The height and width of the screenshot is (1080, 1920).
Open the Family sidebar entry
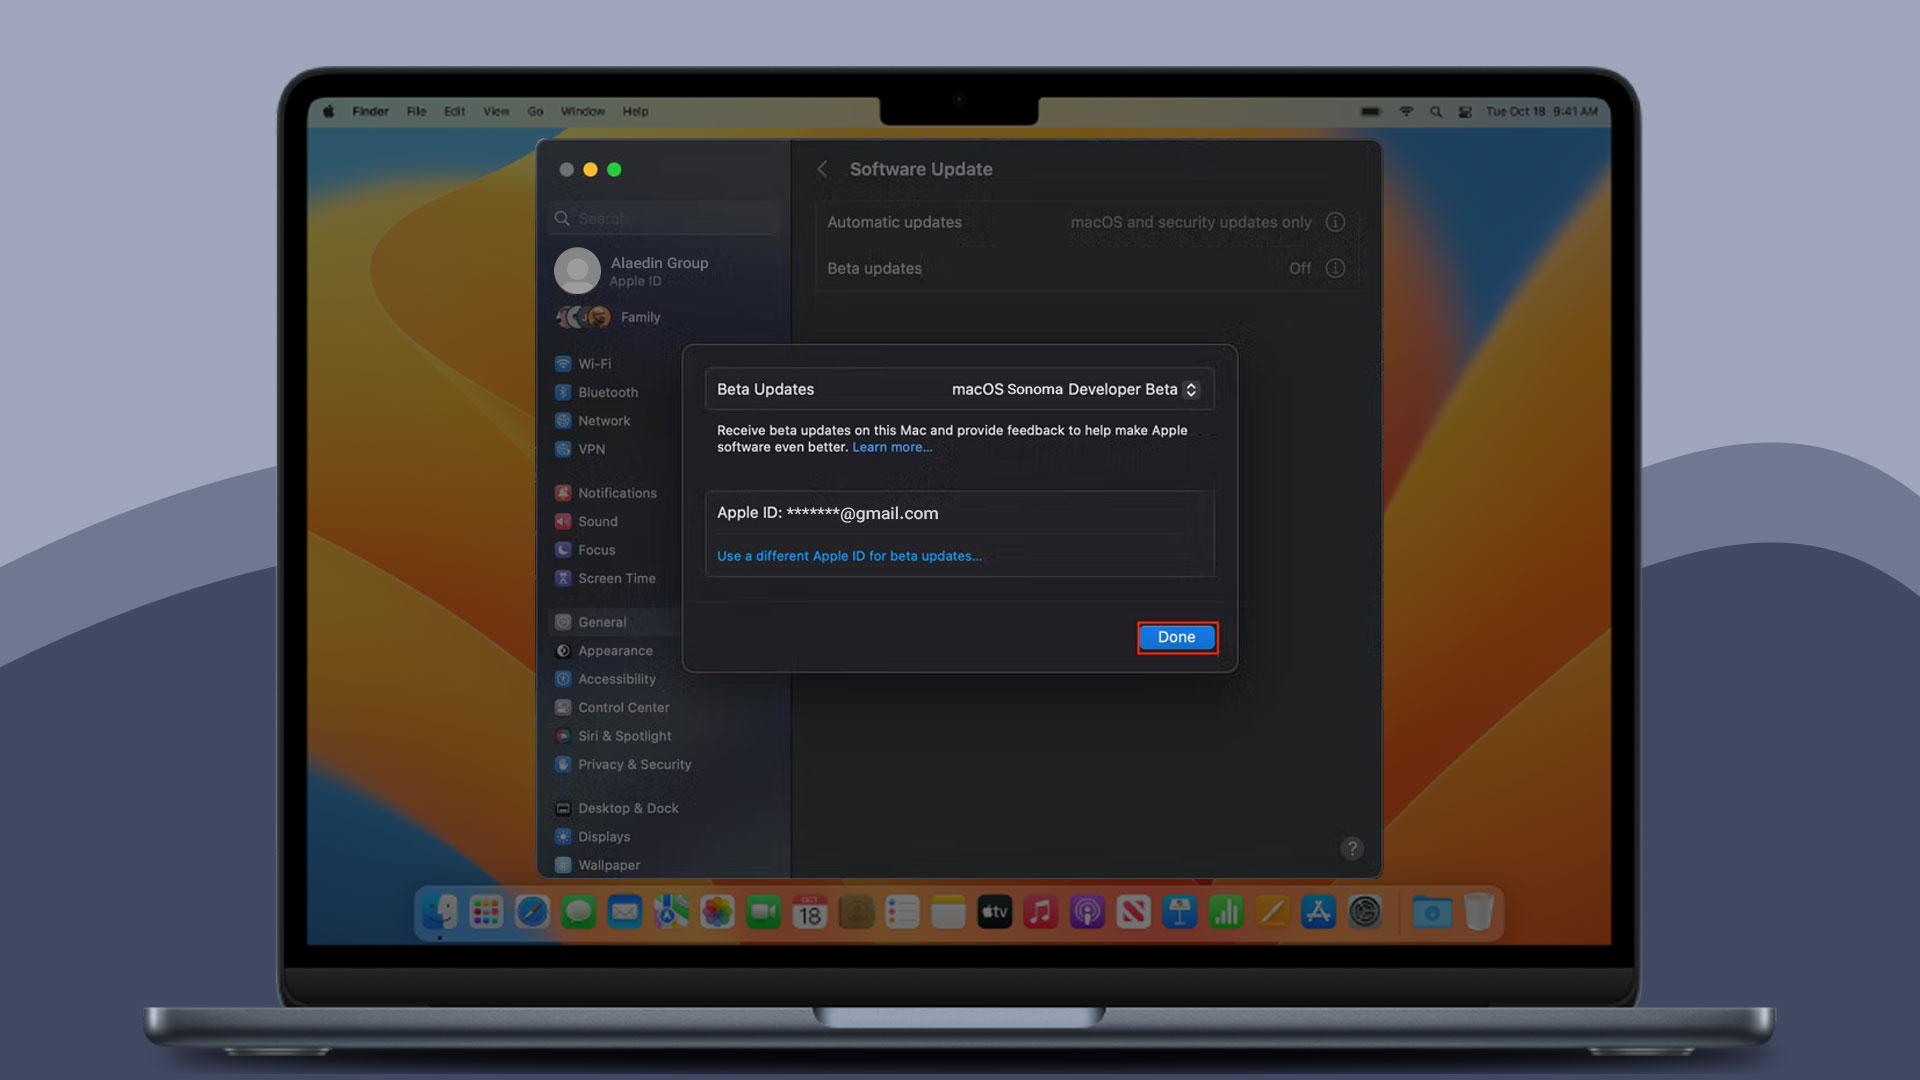point(609,317)
